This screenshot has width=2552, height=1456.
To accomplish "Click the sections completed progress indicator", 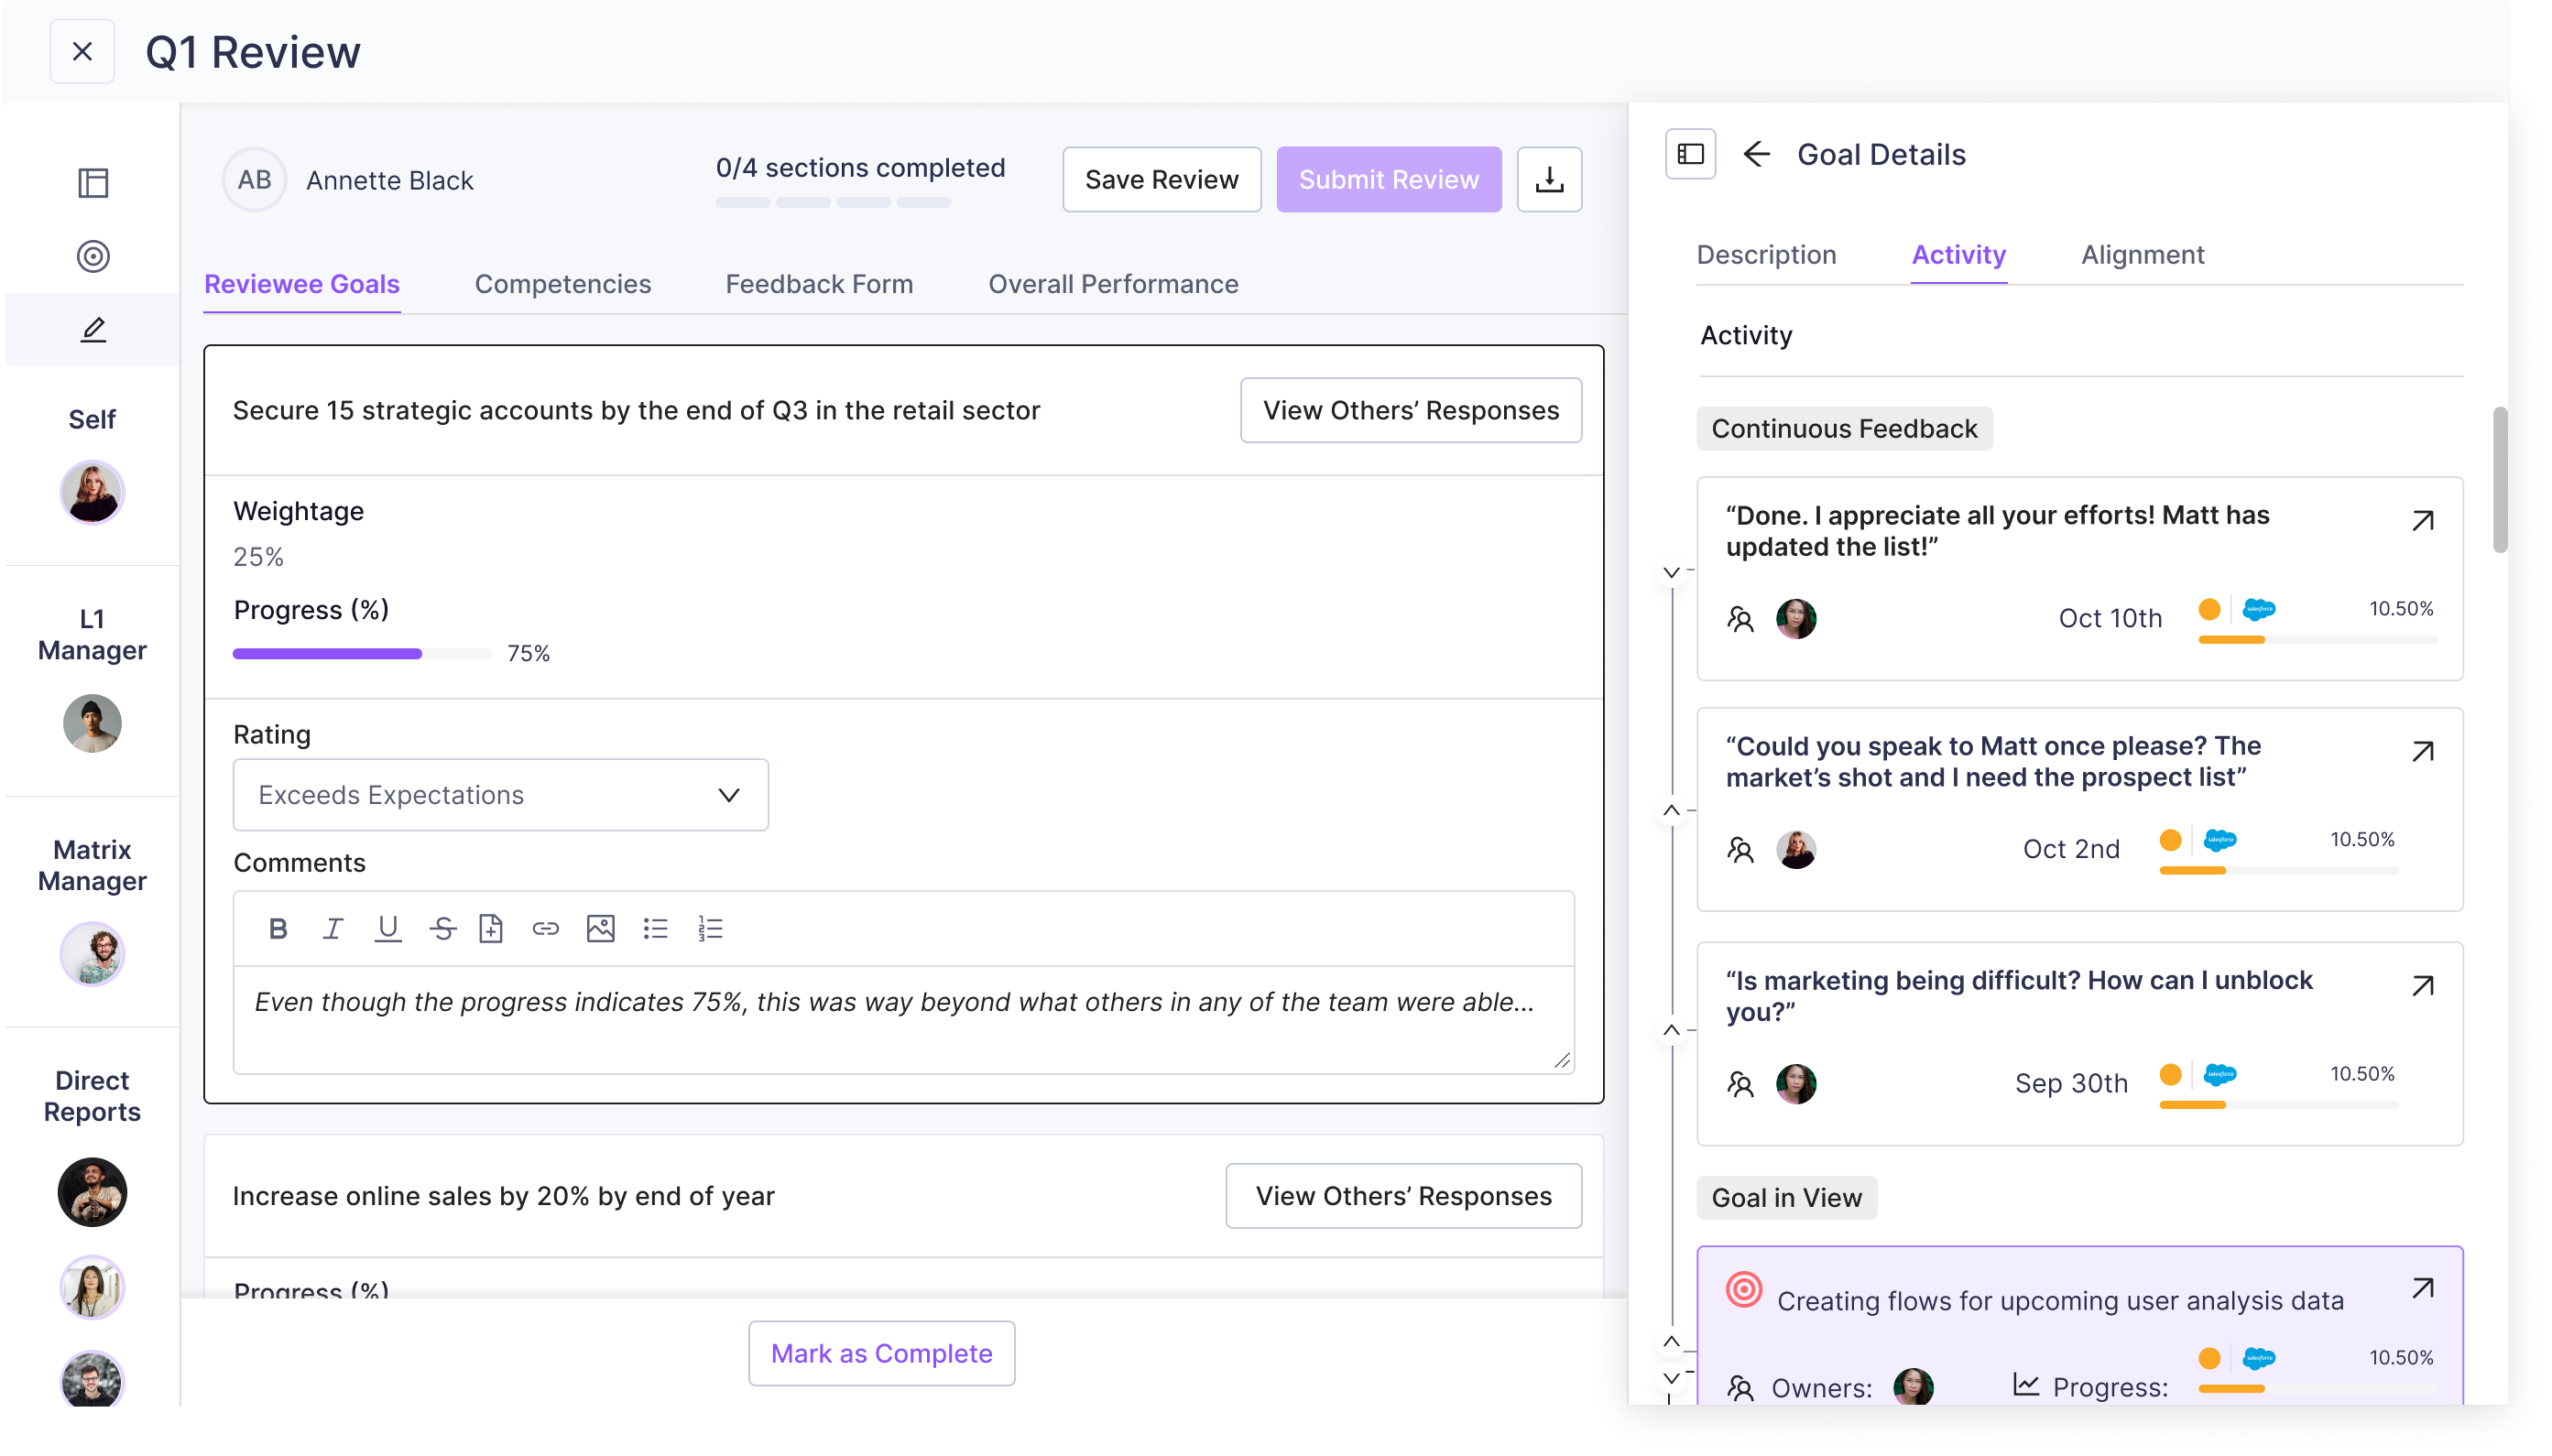I will 833,202.
